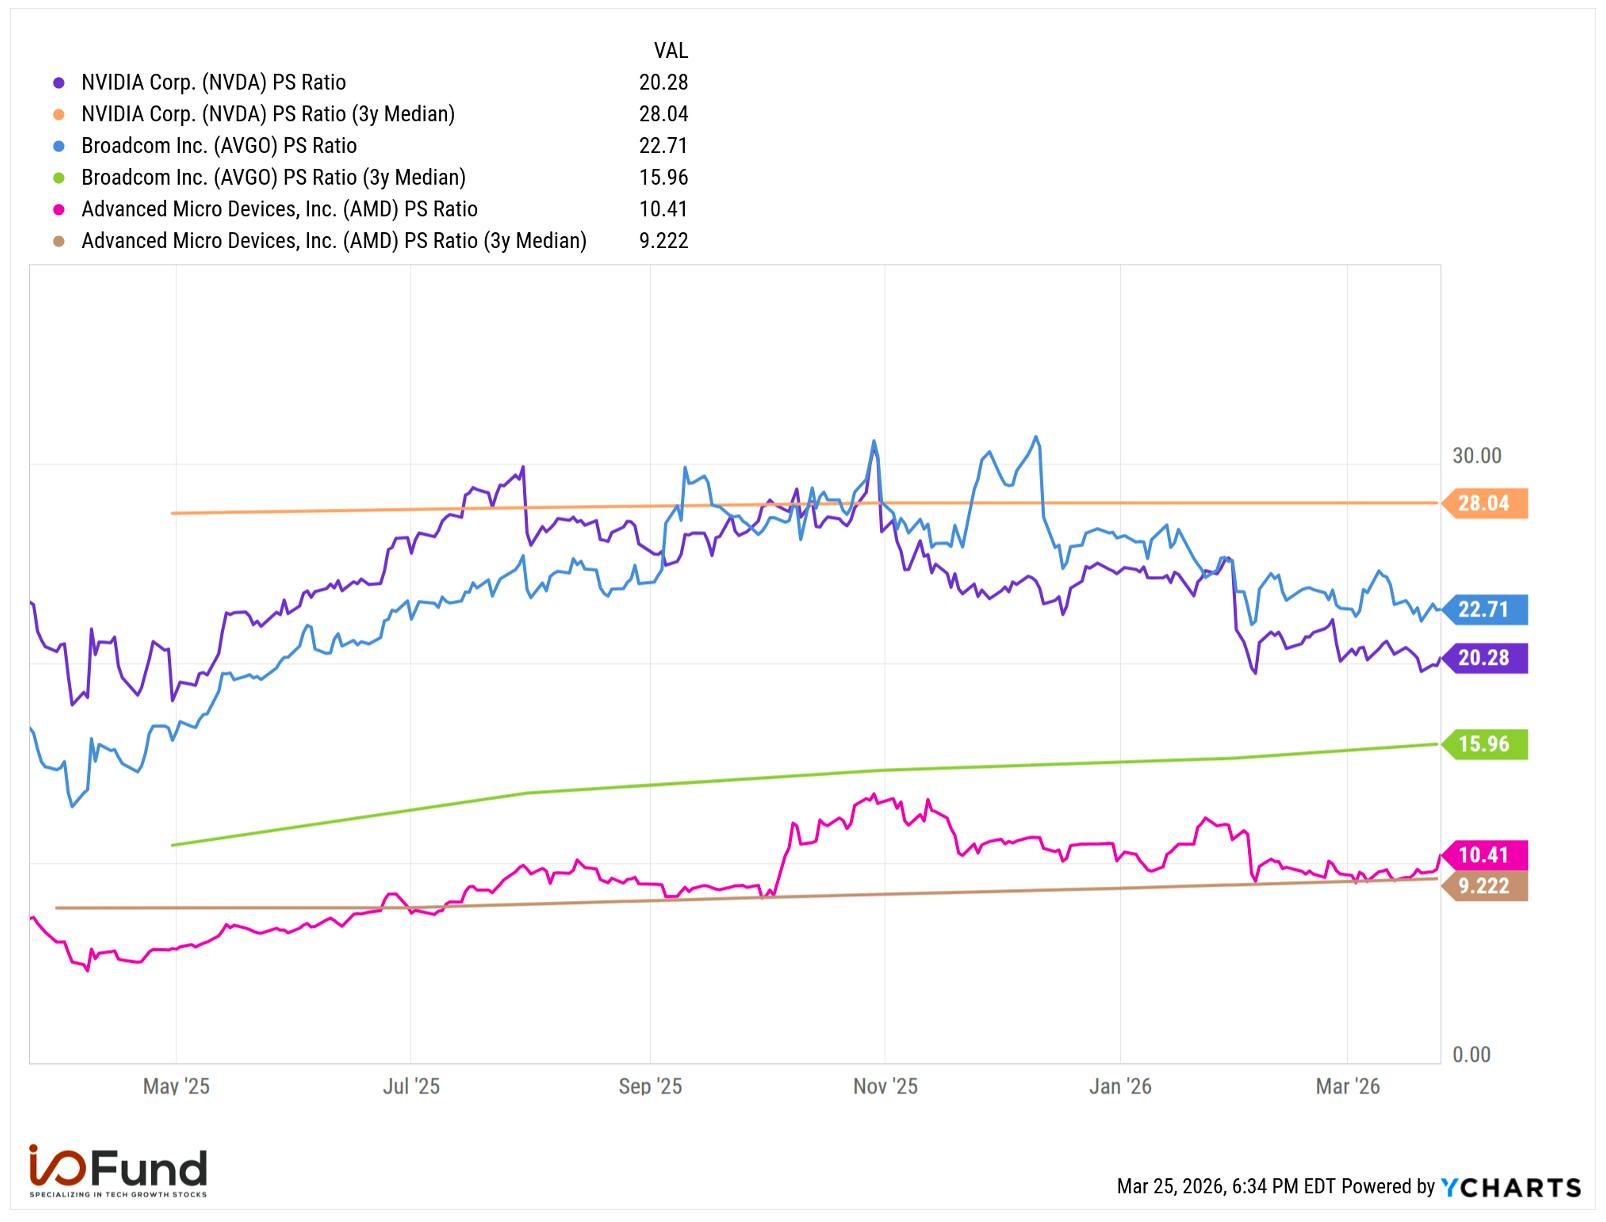Click the 0.00 y-axis label
Image resolution: width=1606 pixels, height=1222 pixels.
click(1471, 1055)
